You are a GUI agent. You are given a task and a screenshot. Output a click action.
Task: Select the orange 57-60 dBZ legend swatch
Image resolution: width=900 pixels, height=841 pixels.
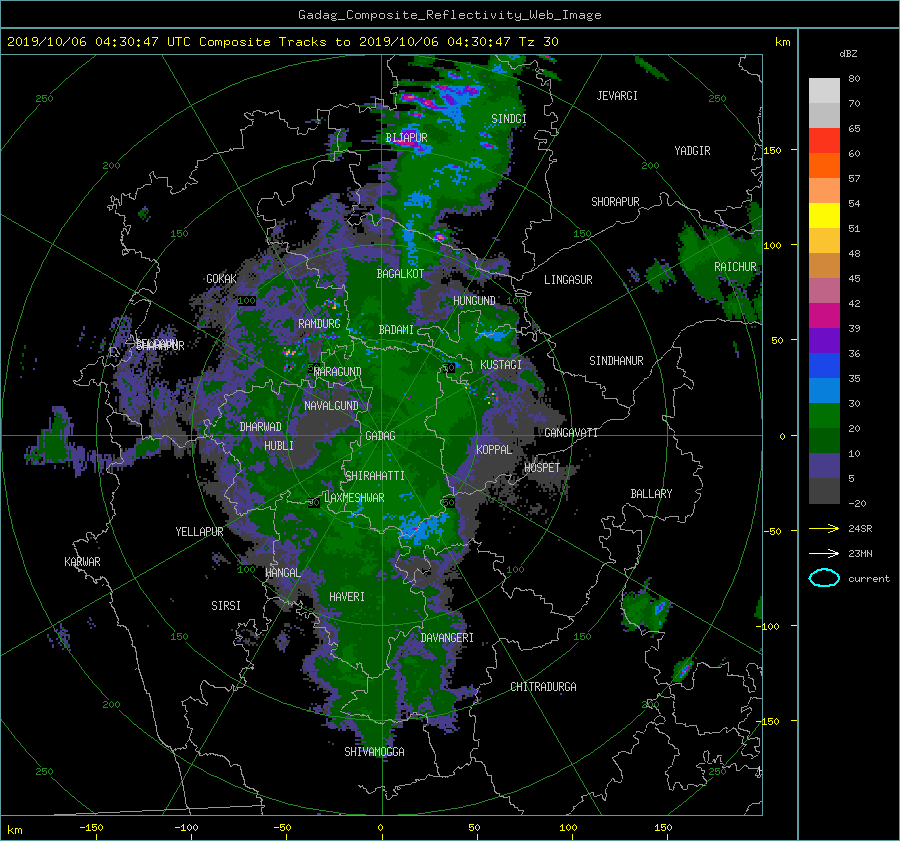point(824,166)
